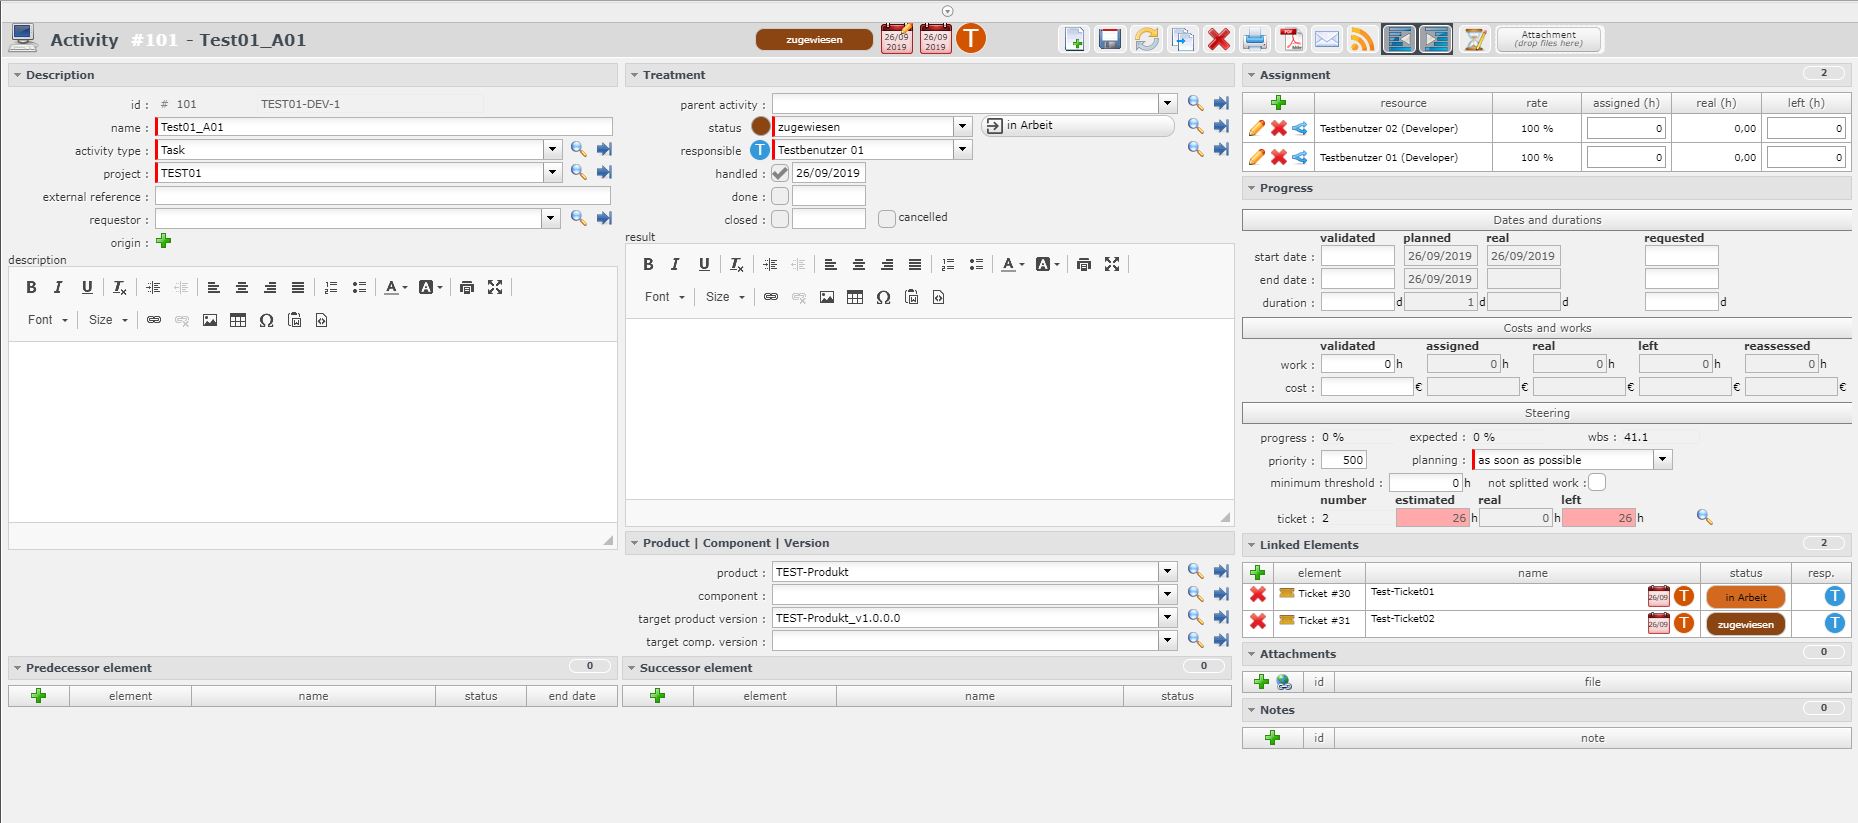The image size is (1858, 823).
Task: Export activity as PDF
Action: [x=1291, y=40]
